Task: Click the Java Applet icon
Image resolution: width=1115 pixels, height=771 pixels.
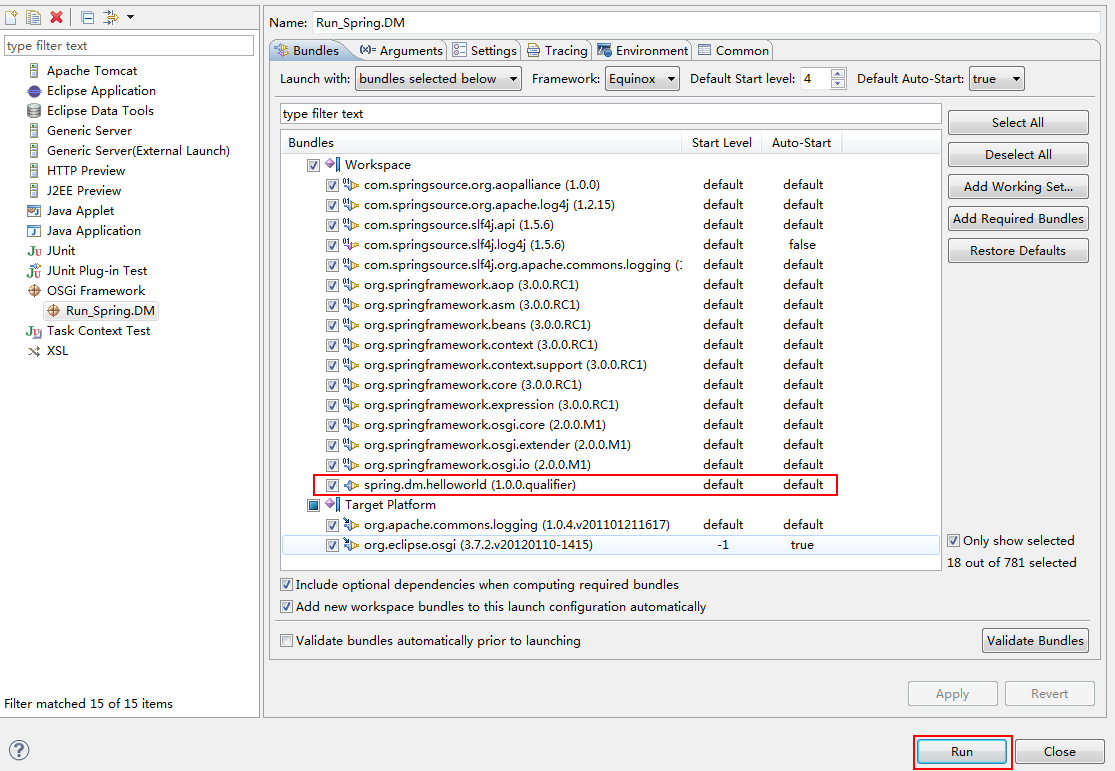Action: click(x=33, y=211)
